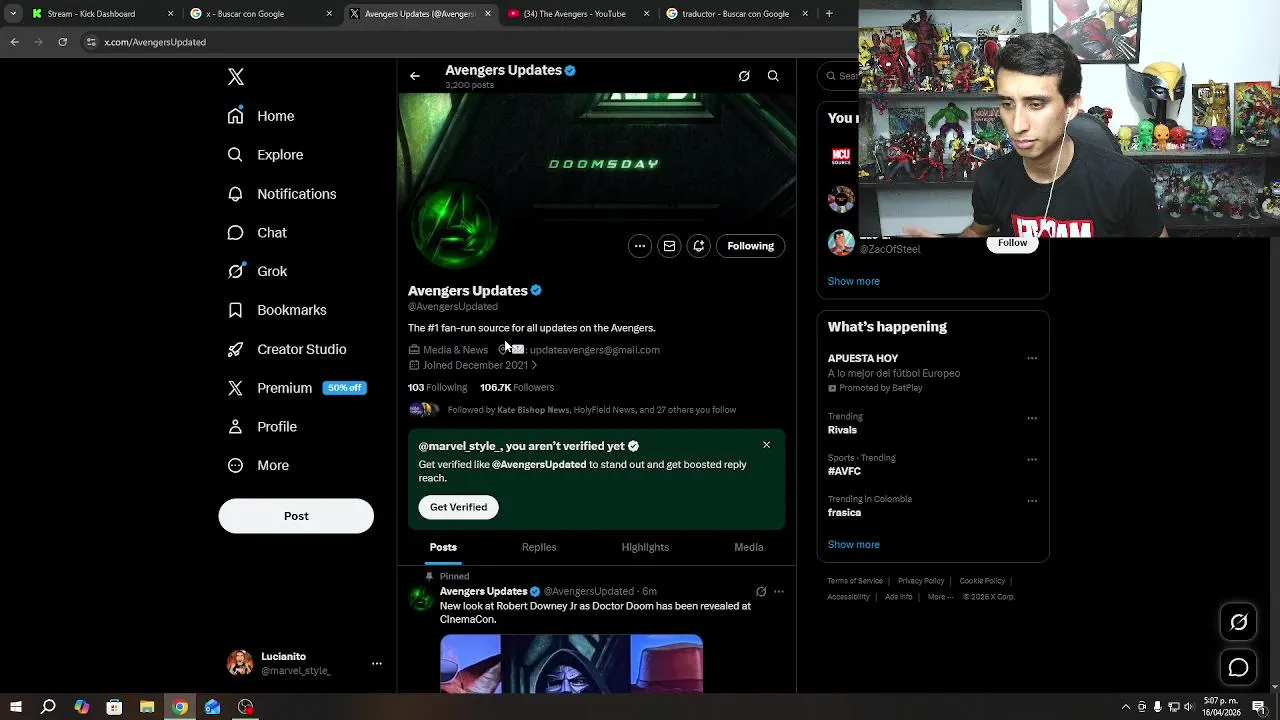This screenshot has height=720, width=1280.
Task: Click the search icon in profile header
Action: pos(773,76)
